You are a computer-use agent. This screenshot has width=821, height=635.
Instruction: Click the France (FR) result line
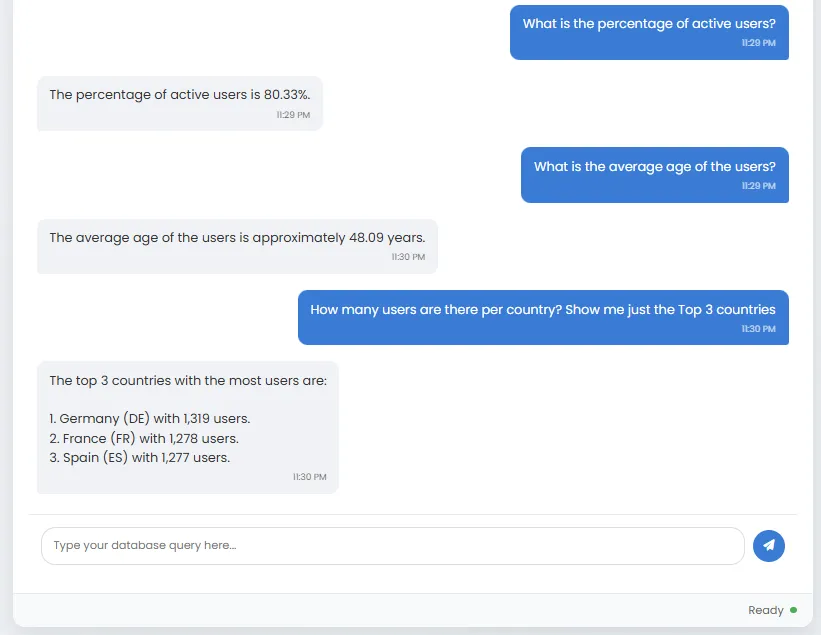(144, 438)
